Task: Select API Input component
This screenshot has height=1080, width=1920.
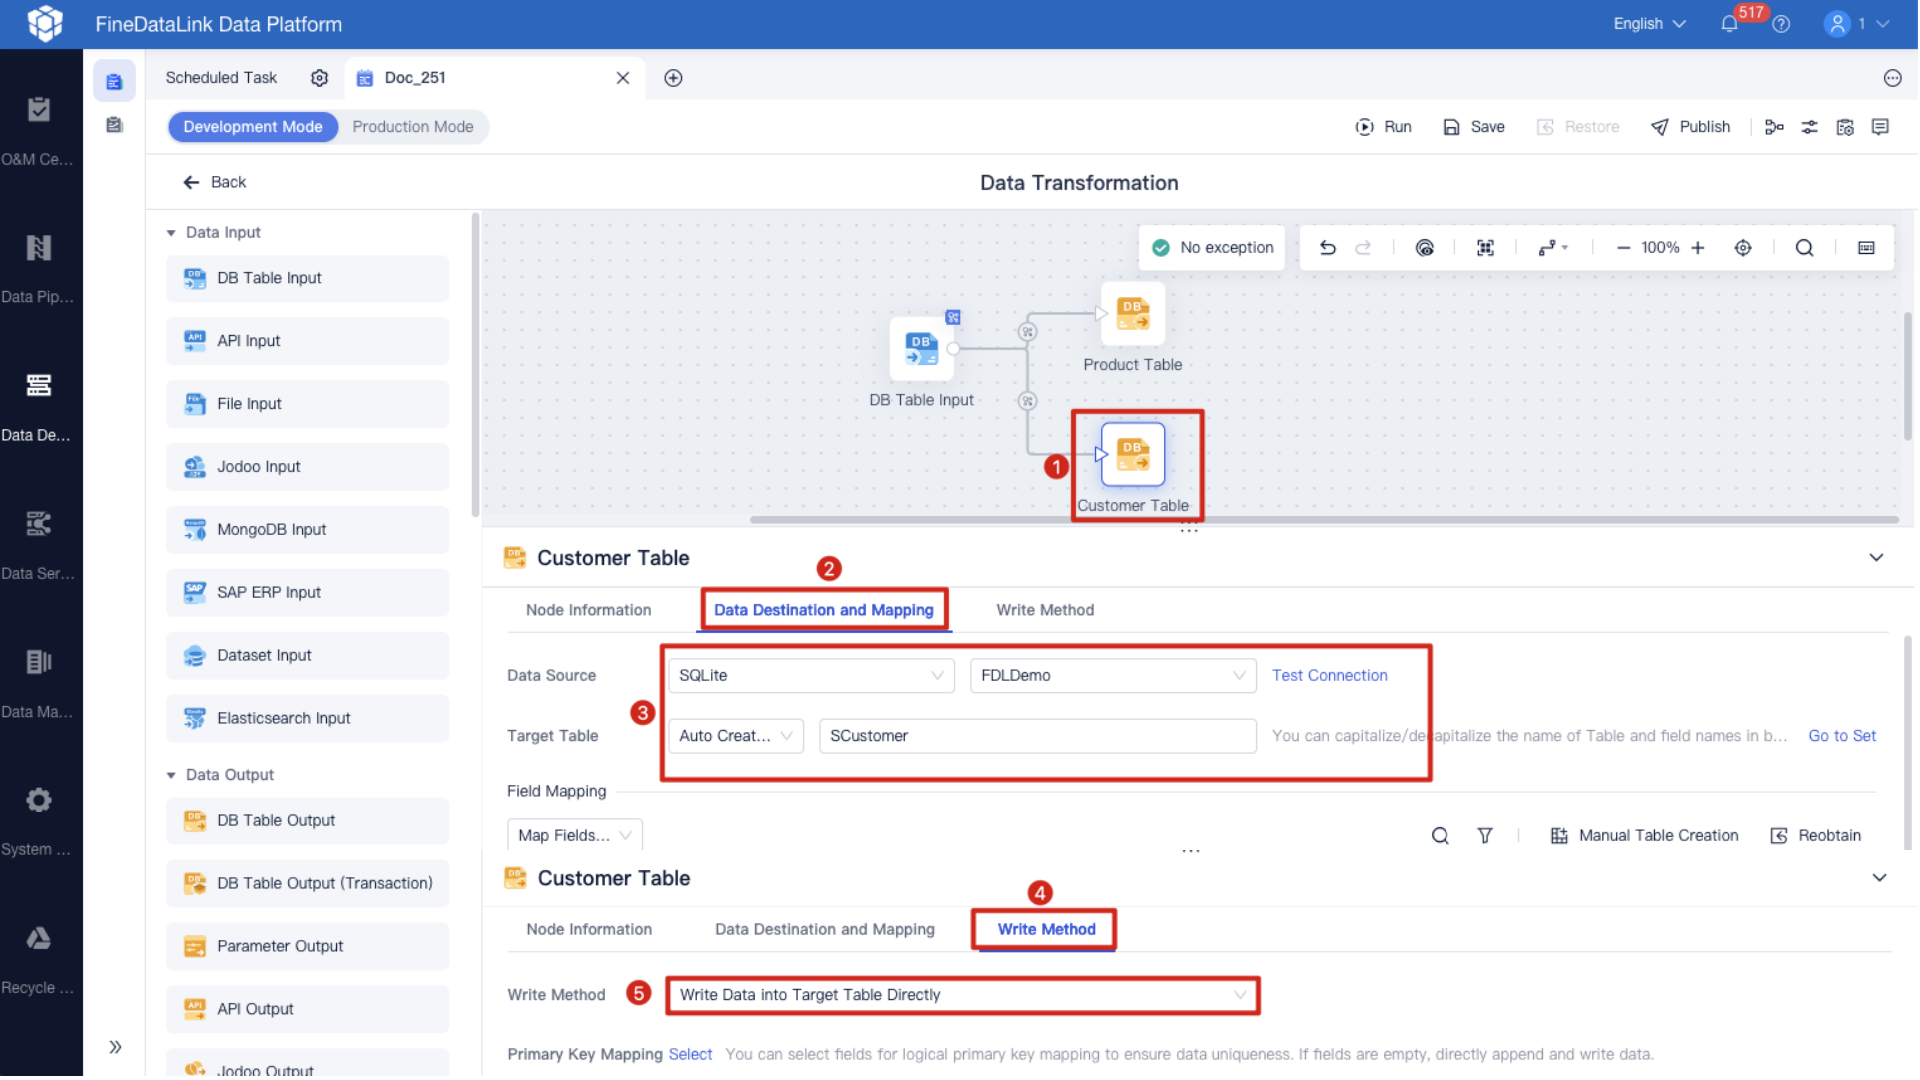Action: pyautogui.click(x=307, y=341)
